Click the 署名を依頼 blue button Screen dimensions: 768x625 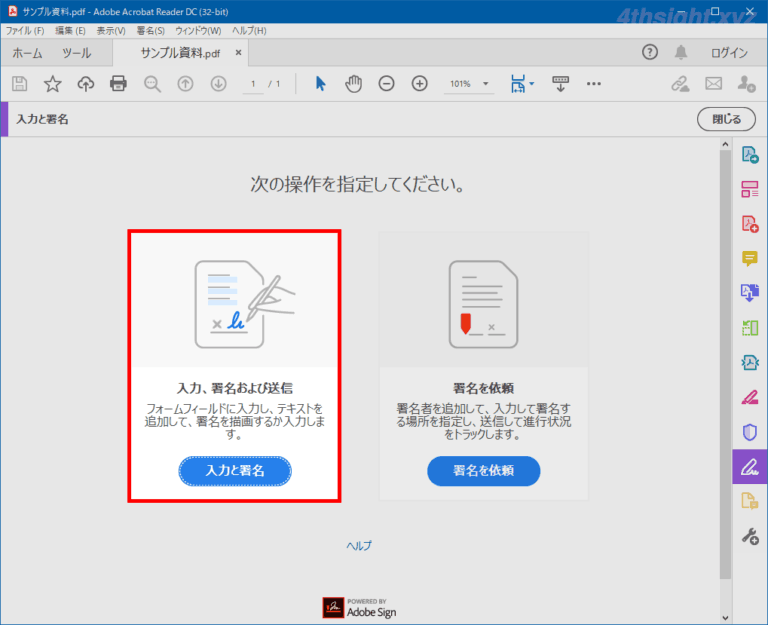(x=483, y=470)
